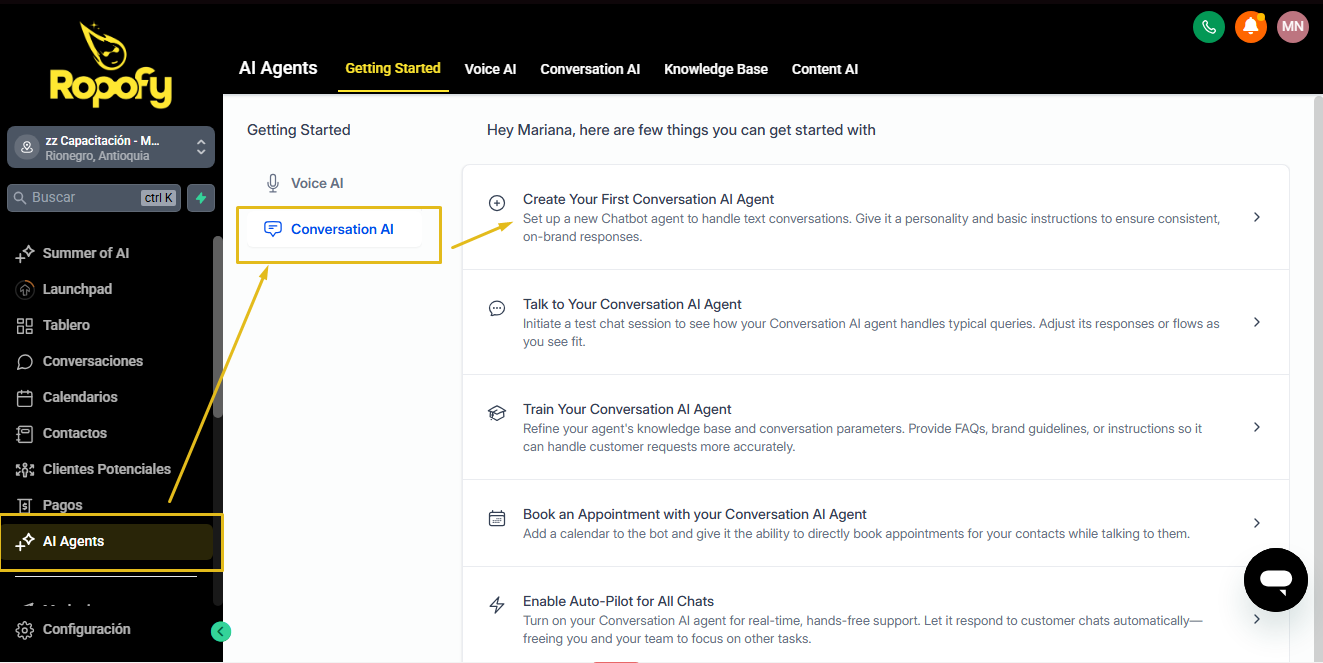Open the orange notifications bell
The height and width of the screenshot is (663, 1323).
(x=1251, y=27)
